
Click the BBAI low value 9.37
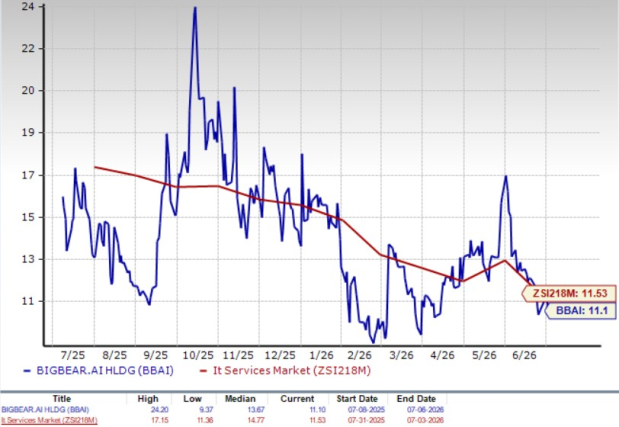point(206,410)
